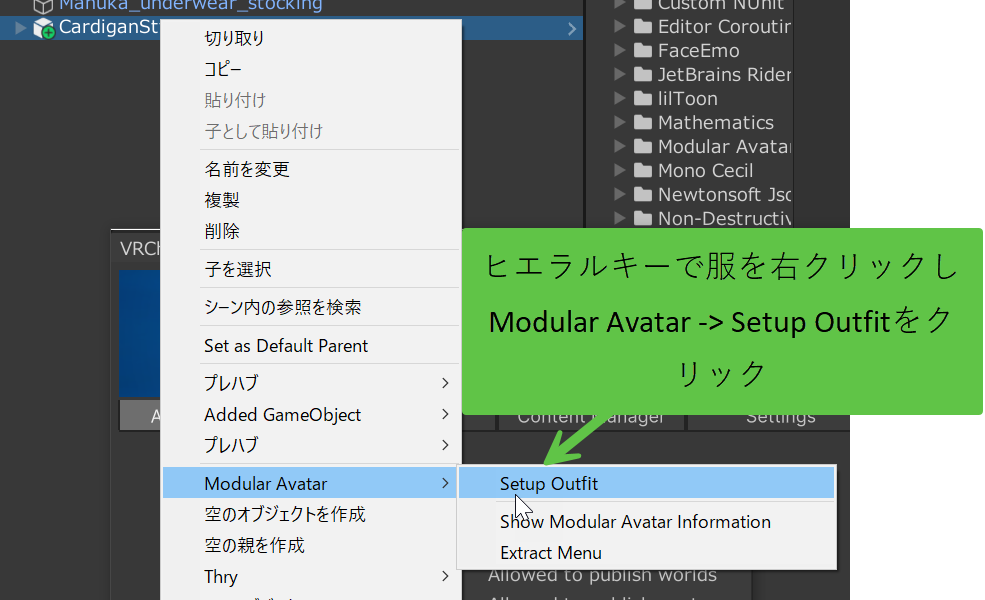
Task: Choose 子を選択 from the context menu
Action: 312,270
